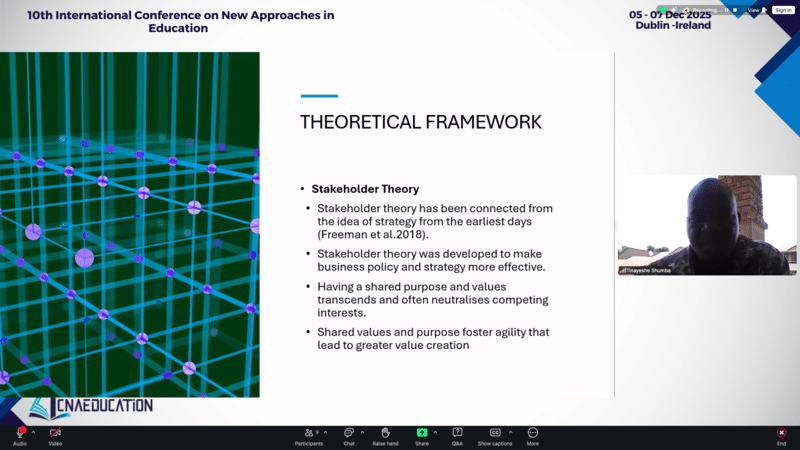Open the Participants panel

click(310, 433)
